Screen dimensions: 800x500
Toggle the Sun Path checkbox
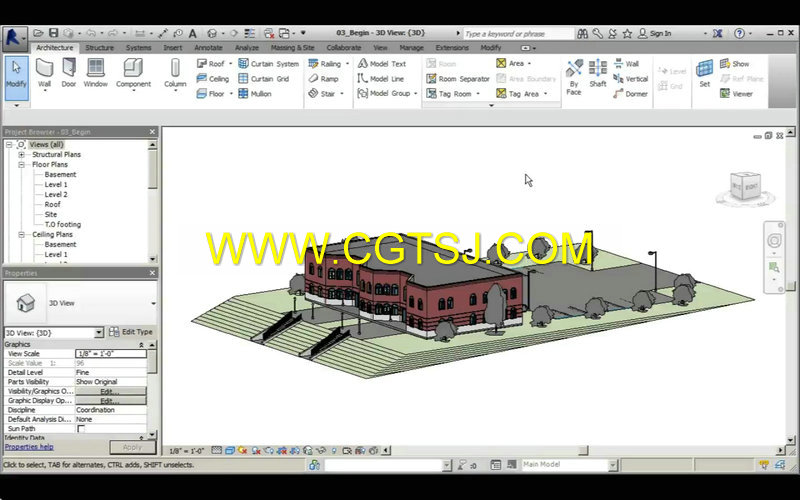click(81, 429)
